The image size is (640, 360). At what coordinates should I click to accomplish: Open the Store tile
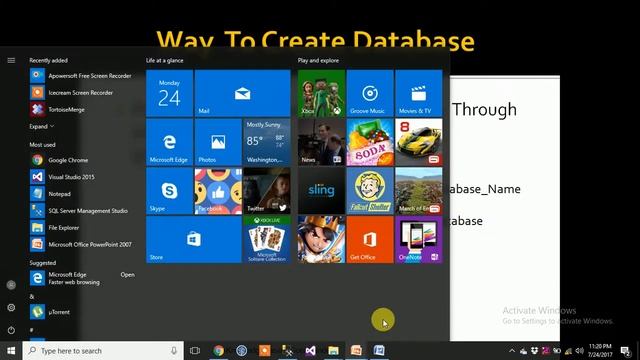click(x=194, y=240)
